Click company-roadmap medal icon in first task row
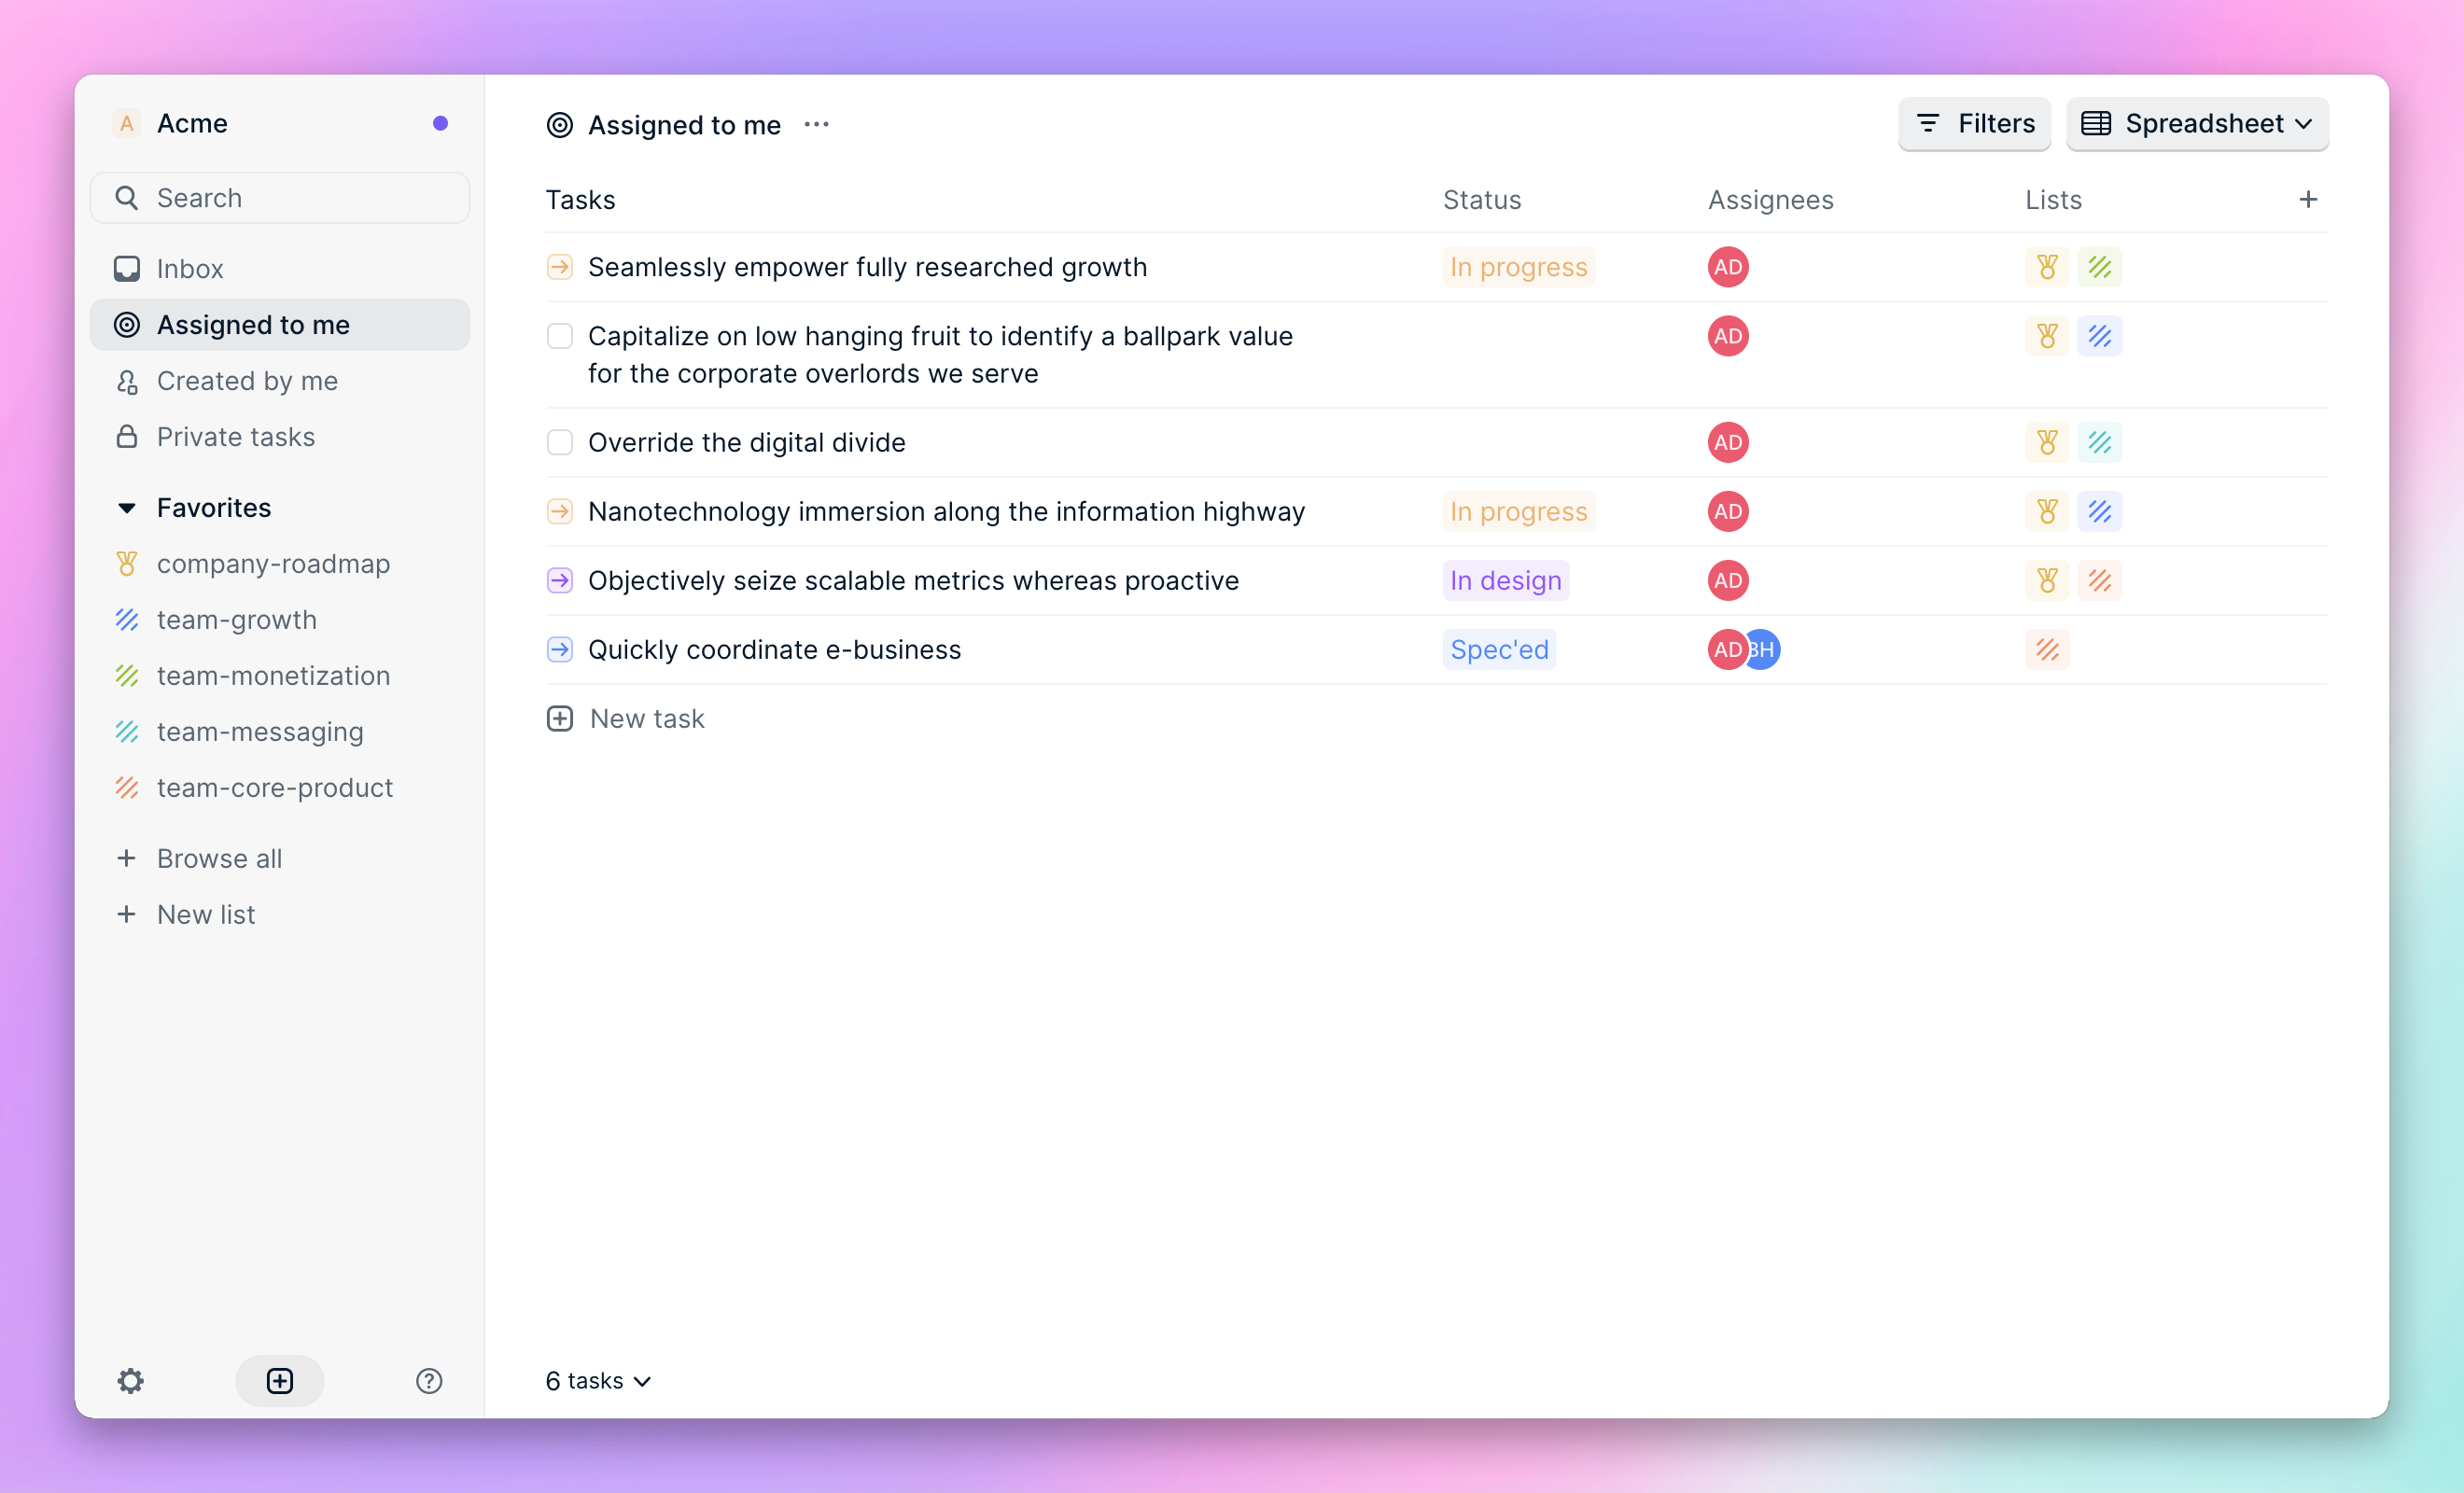Viewport: 2464px width, 1493px height. point(2047,268)
